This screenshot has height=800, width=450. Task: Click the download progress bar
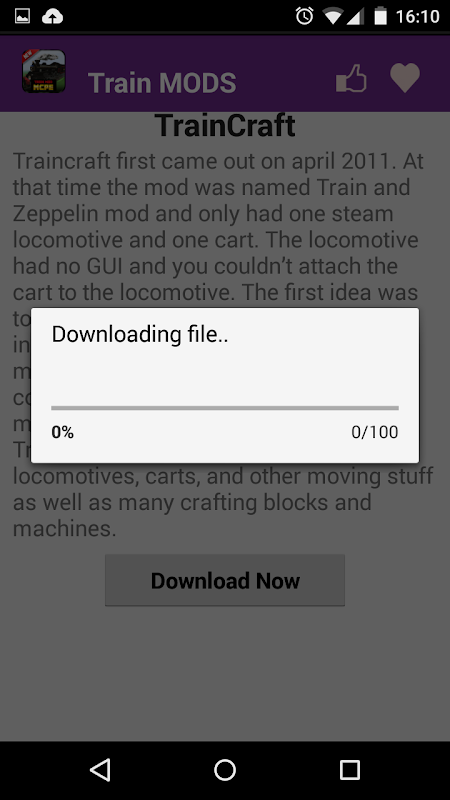[225, 408]
